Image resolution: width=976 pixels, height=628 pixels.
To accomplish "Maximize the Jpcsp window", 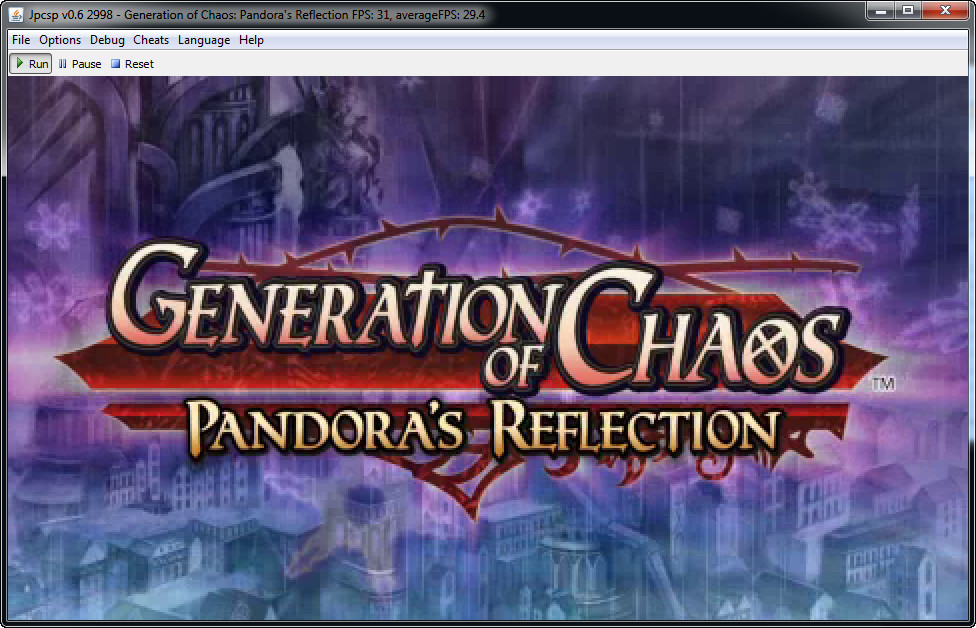I will coord(908,11).
